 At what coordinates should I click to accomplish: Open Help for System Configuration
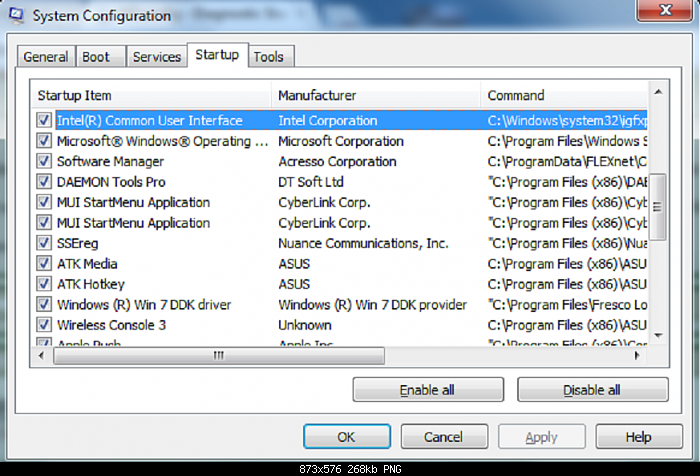click(639, 437)
